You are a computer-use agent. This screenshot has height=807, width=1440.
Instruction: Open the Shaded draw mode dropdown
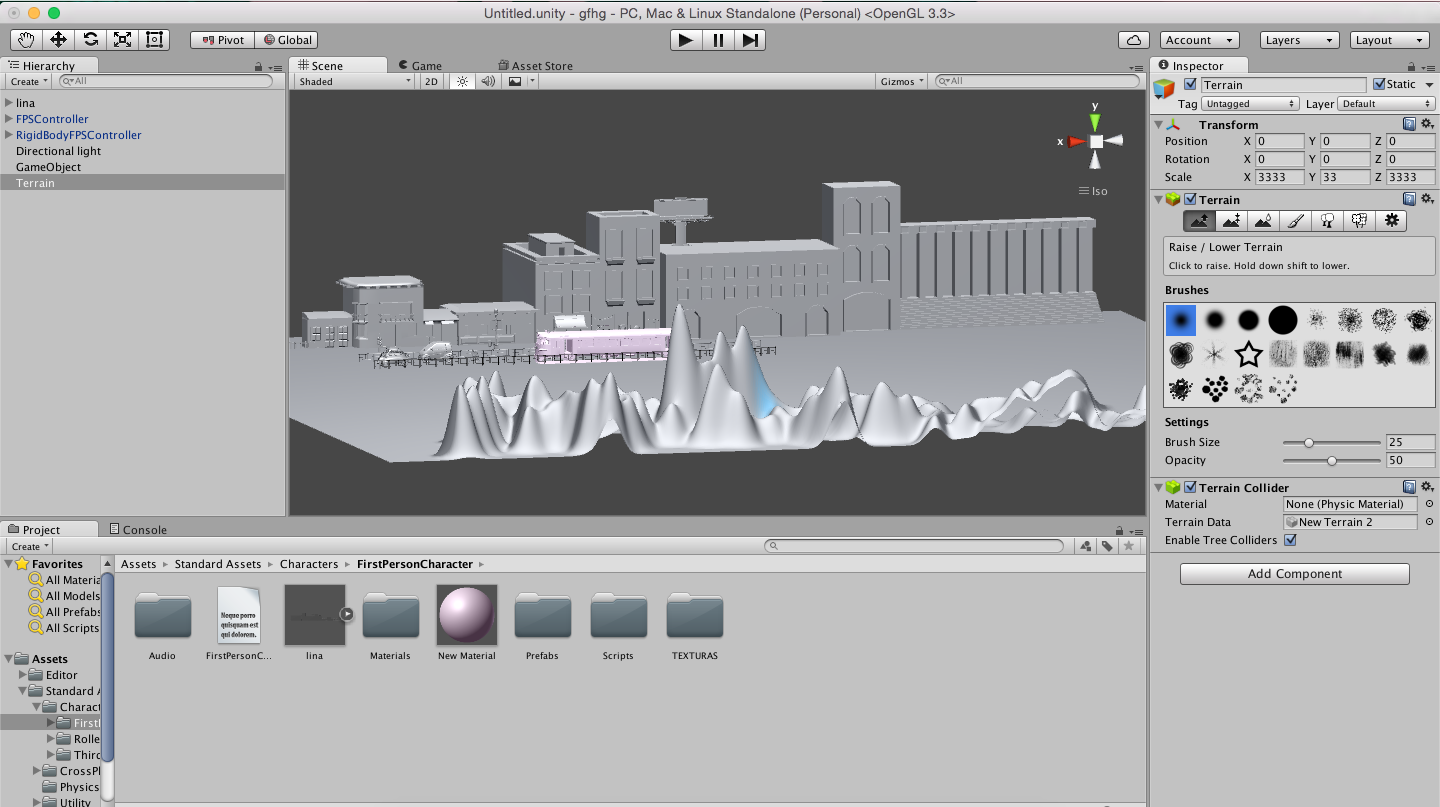(353, 81)
